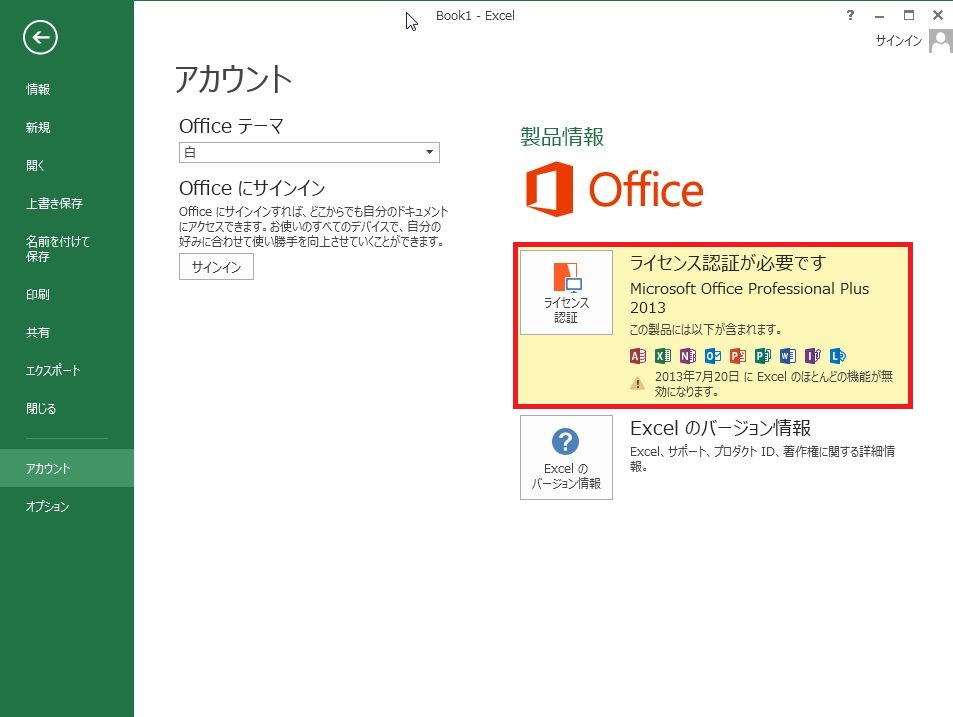This screenshot has width=953, height=717.
Task: Click the OneNote app icon
Action: [x=687, y=356]
